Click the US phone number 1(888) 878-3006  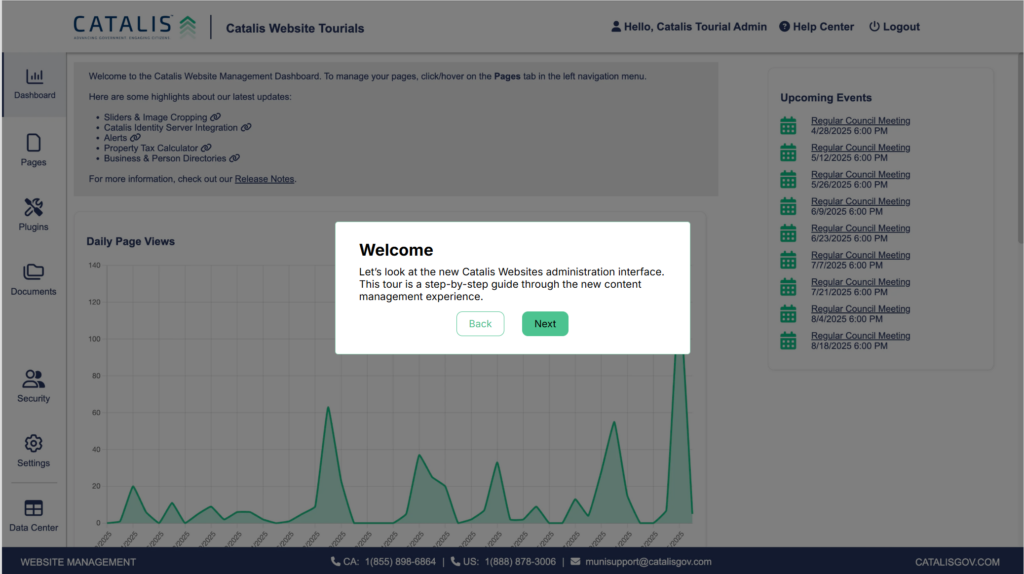click(x=520, y=562)
